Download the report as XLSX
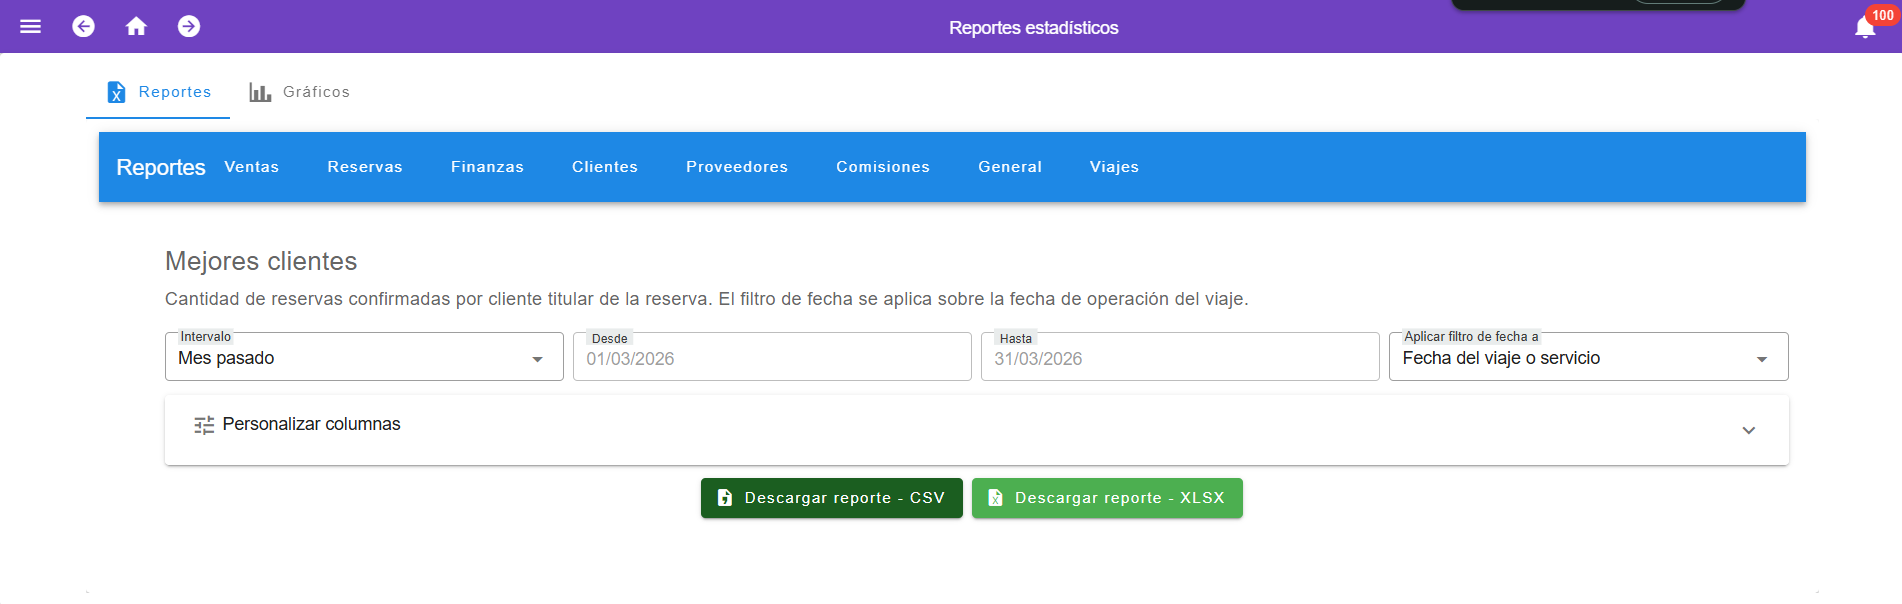 pos(1107,498)
